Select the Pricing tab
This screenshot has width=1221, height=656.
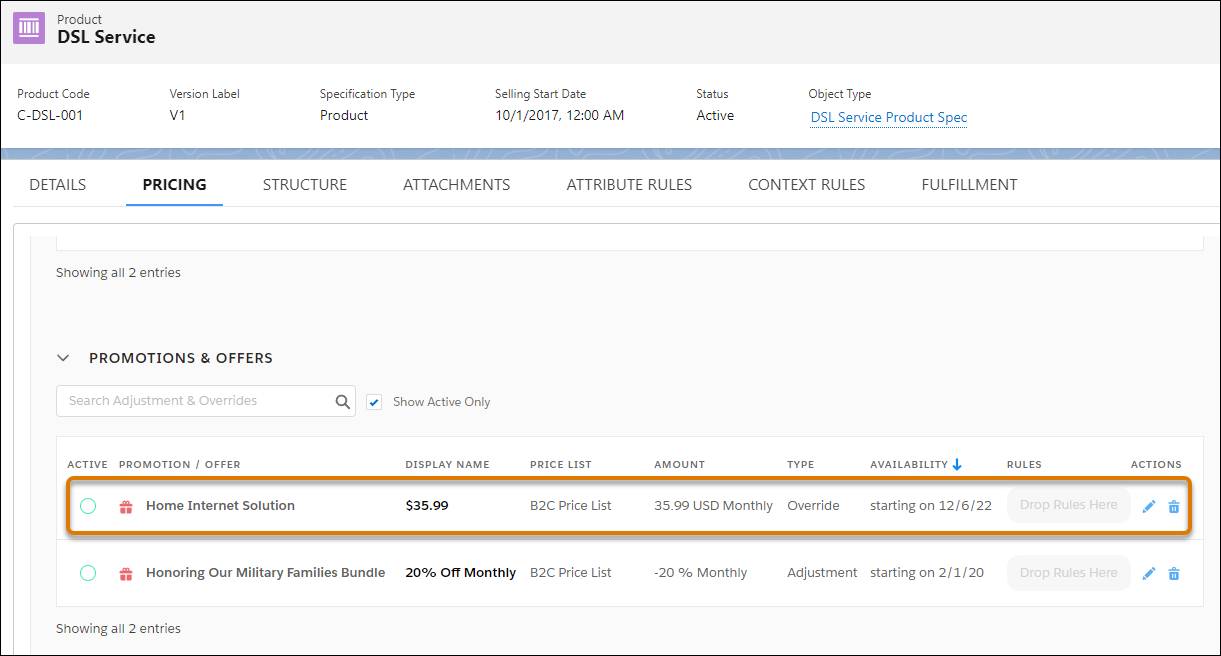(174, 185)
